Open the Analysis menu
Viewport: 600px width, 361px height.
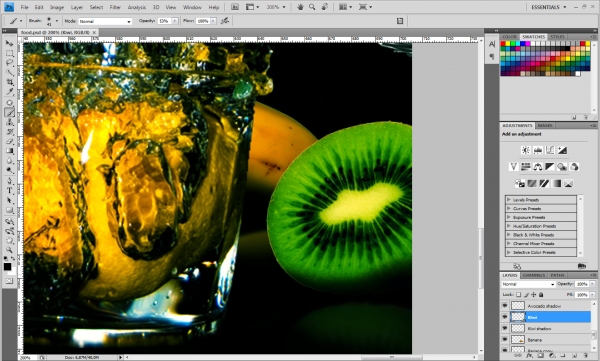pos(137,7)
